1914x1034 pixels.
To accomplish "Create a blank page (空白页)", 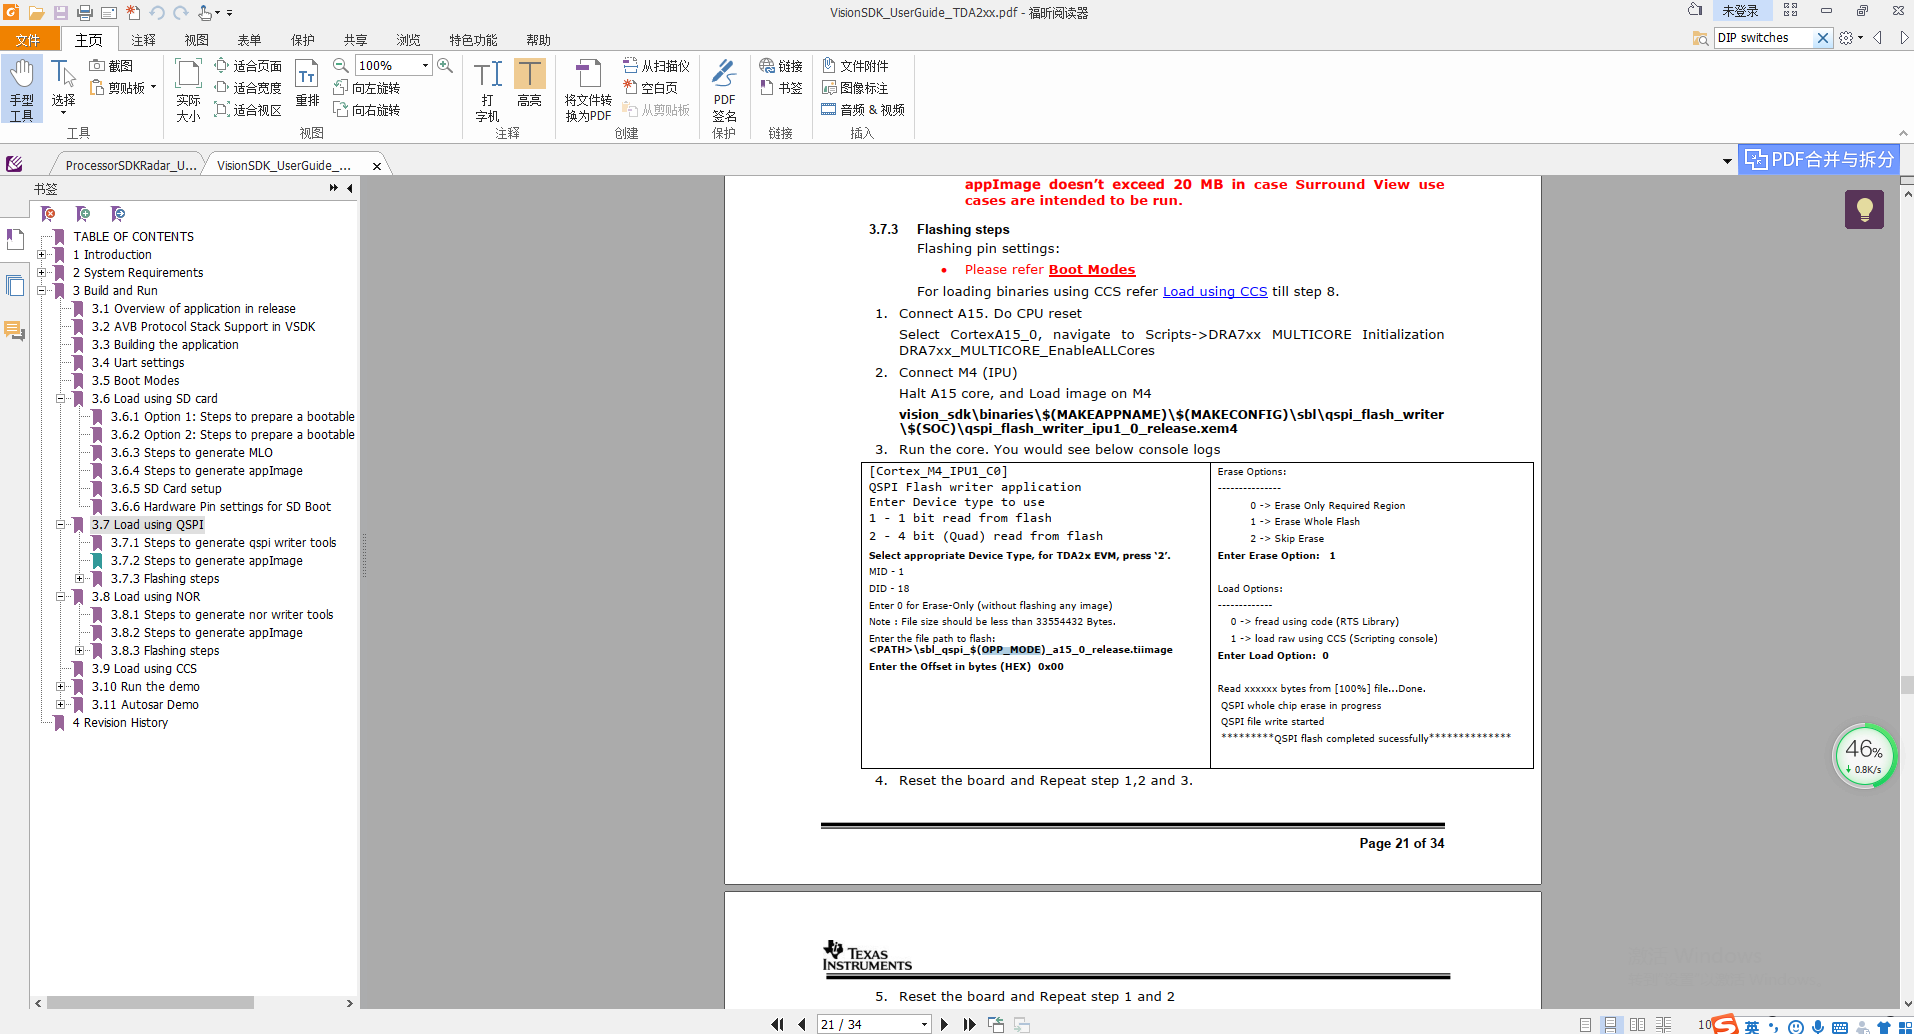I will 650,88.
